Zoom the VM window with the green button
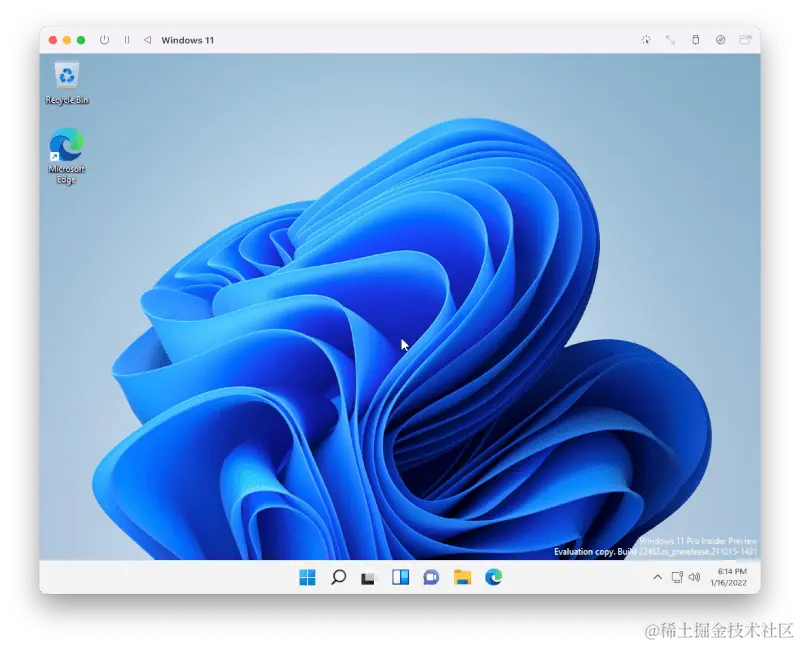The image size is (800, 646). coord(81,40)
